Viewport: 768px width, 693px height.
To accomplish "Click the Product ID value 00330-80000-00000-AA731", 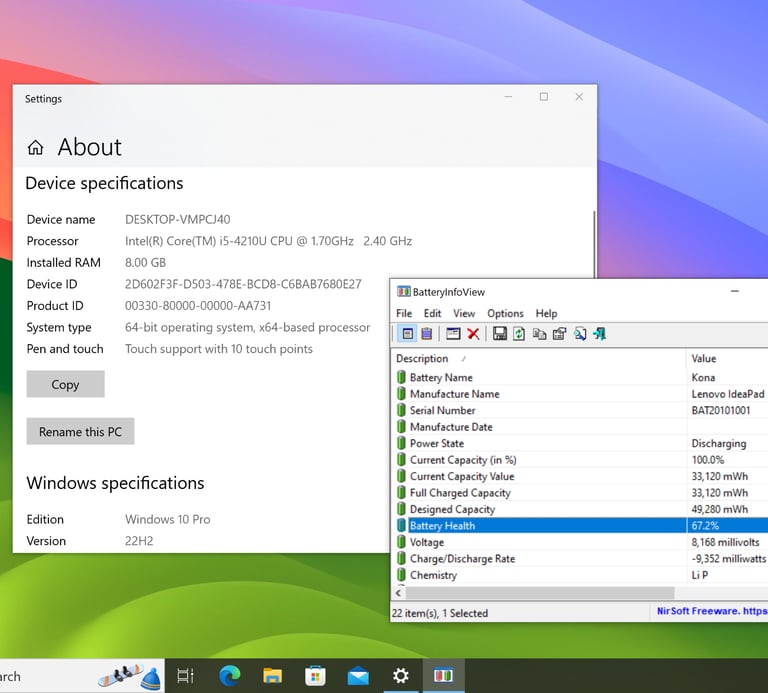I will coord(198,306).
